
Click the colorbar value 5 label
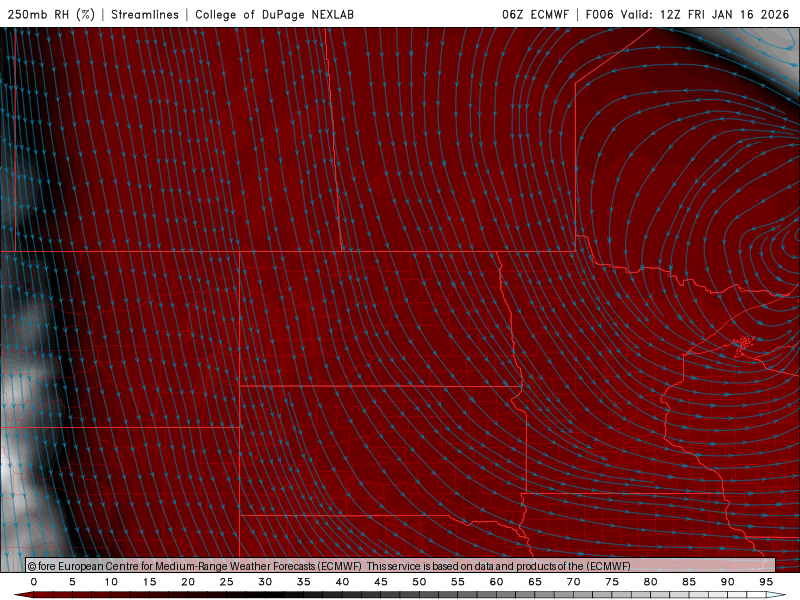(72, 582)
